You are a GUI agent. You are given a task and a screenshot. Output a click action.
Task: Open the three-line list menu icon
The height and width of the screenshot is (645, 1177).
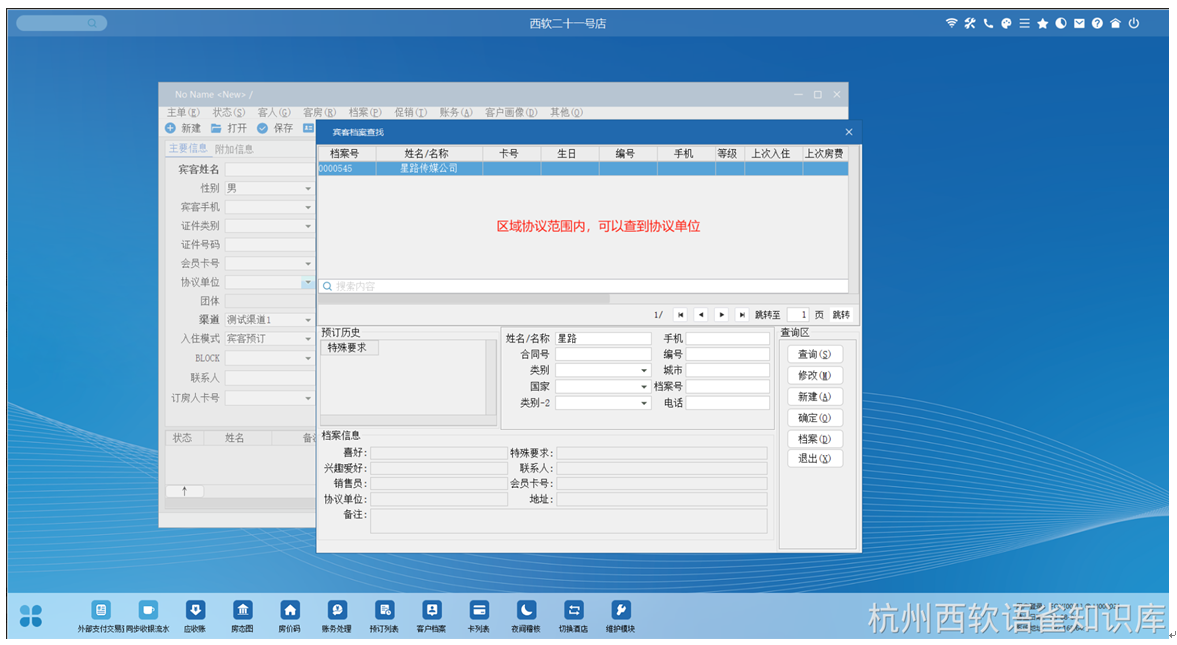pyautogui.click(x=1025, y=23)
